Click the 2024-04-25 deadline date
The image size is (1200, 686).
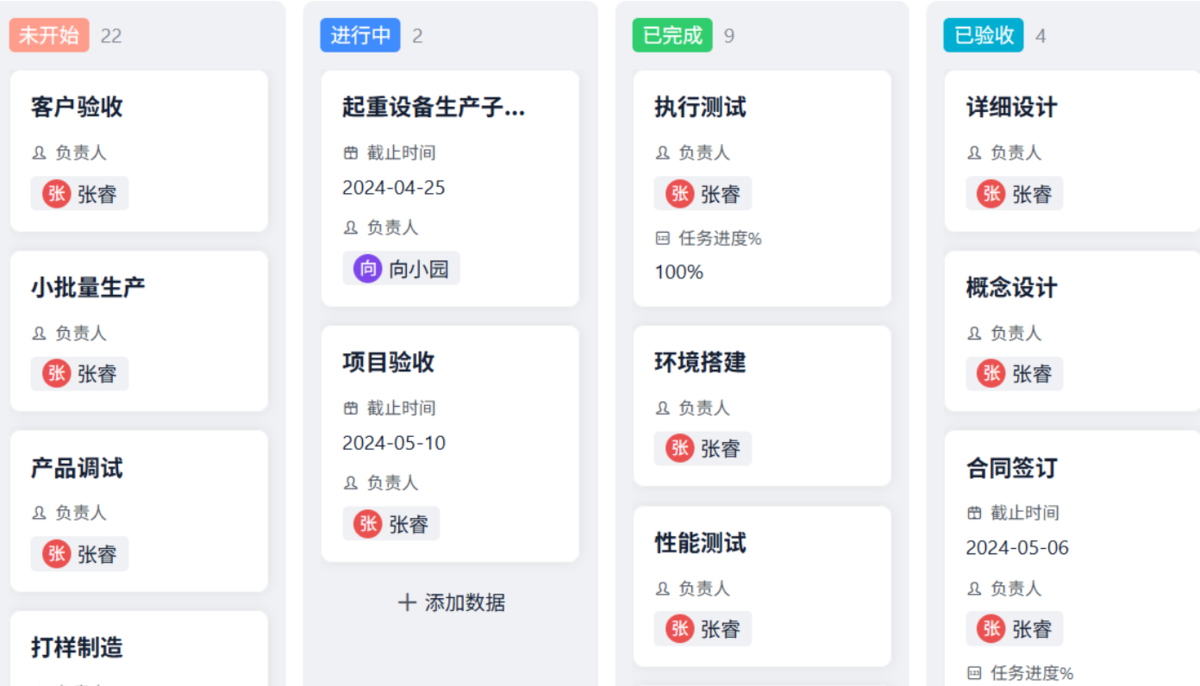click(x=394, y=188)
